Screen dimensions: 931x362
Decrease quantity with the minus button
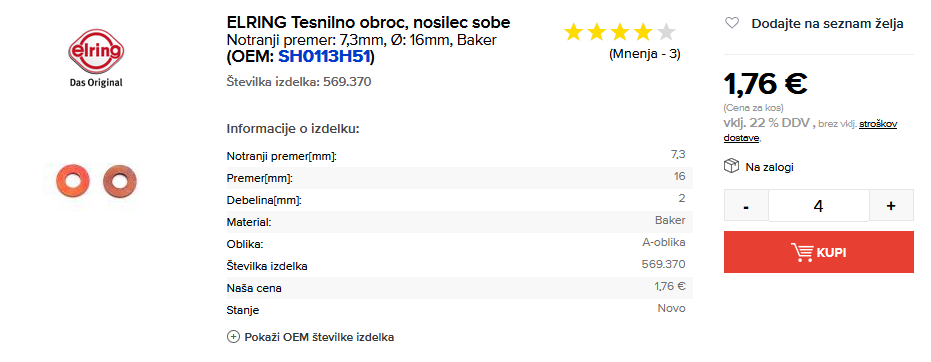(x=746, y=206)
